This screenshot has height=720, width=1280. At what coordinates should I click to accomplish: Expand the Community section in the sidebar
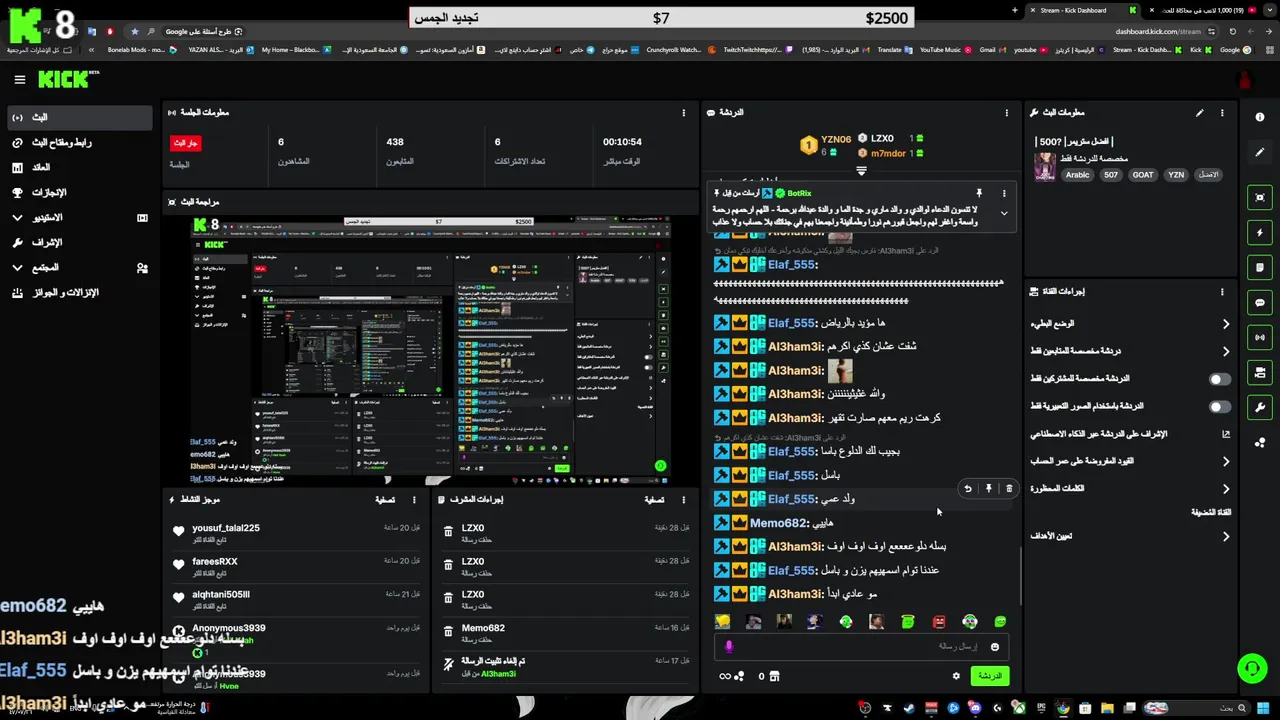pyautogui.click(x=17, y=267)
